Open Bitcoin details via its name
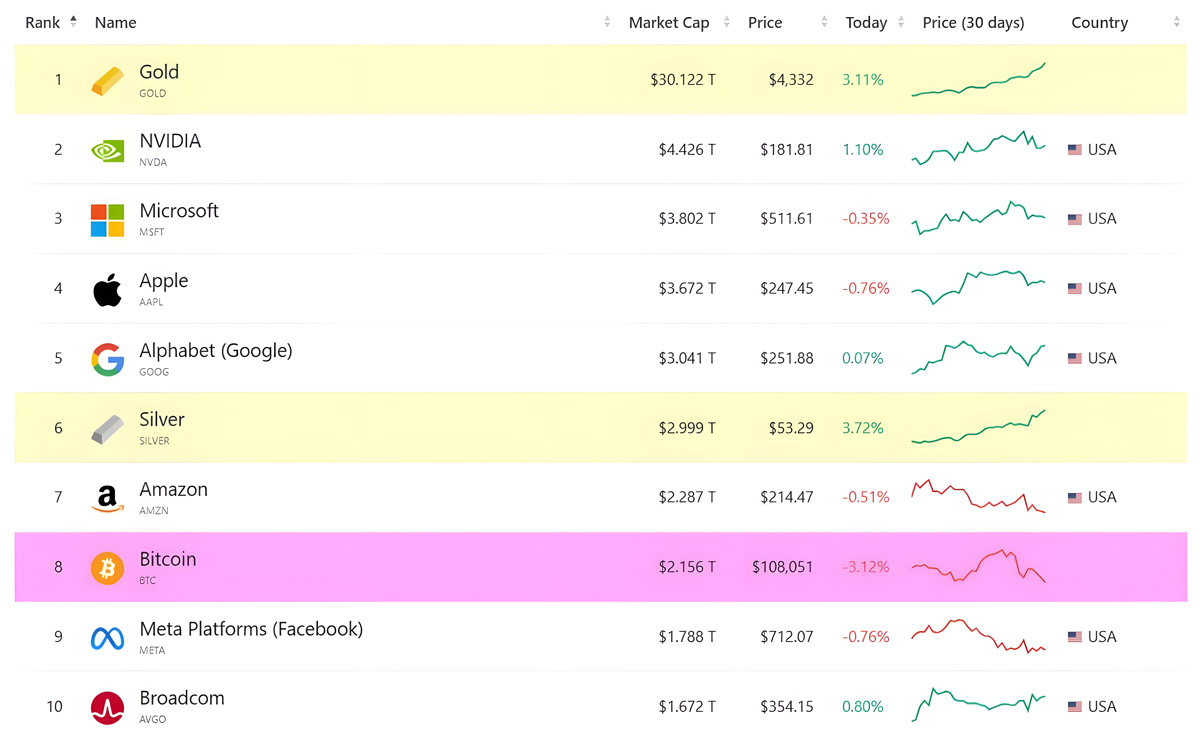Image resolution: width=1200 pixels, height=731 pixels. pos(168,559)
